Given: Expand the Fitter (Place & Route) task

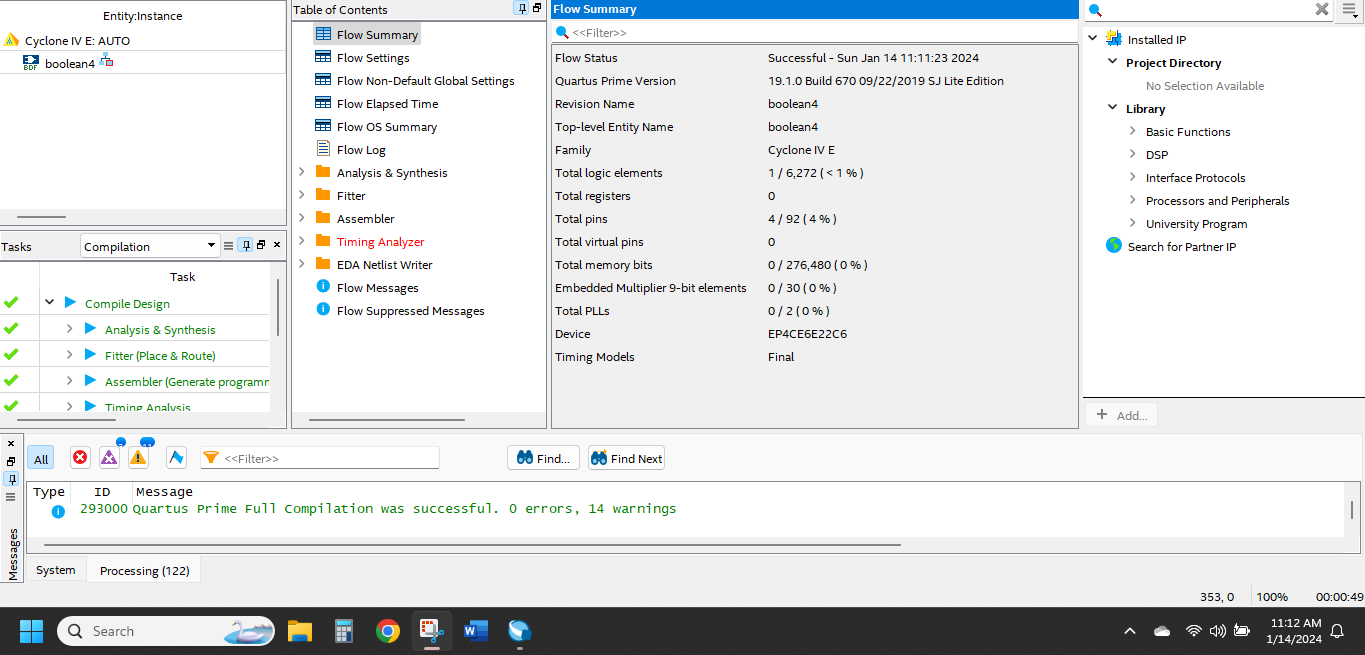Looking at the screenshot, I should [69, 354].
